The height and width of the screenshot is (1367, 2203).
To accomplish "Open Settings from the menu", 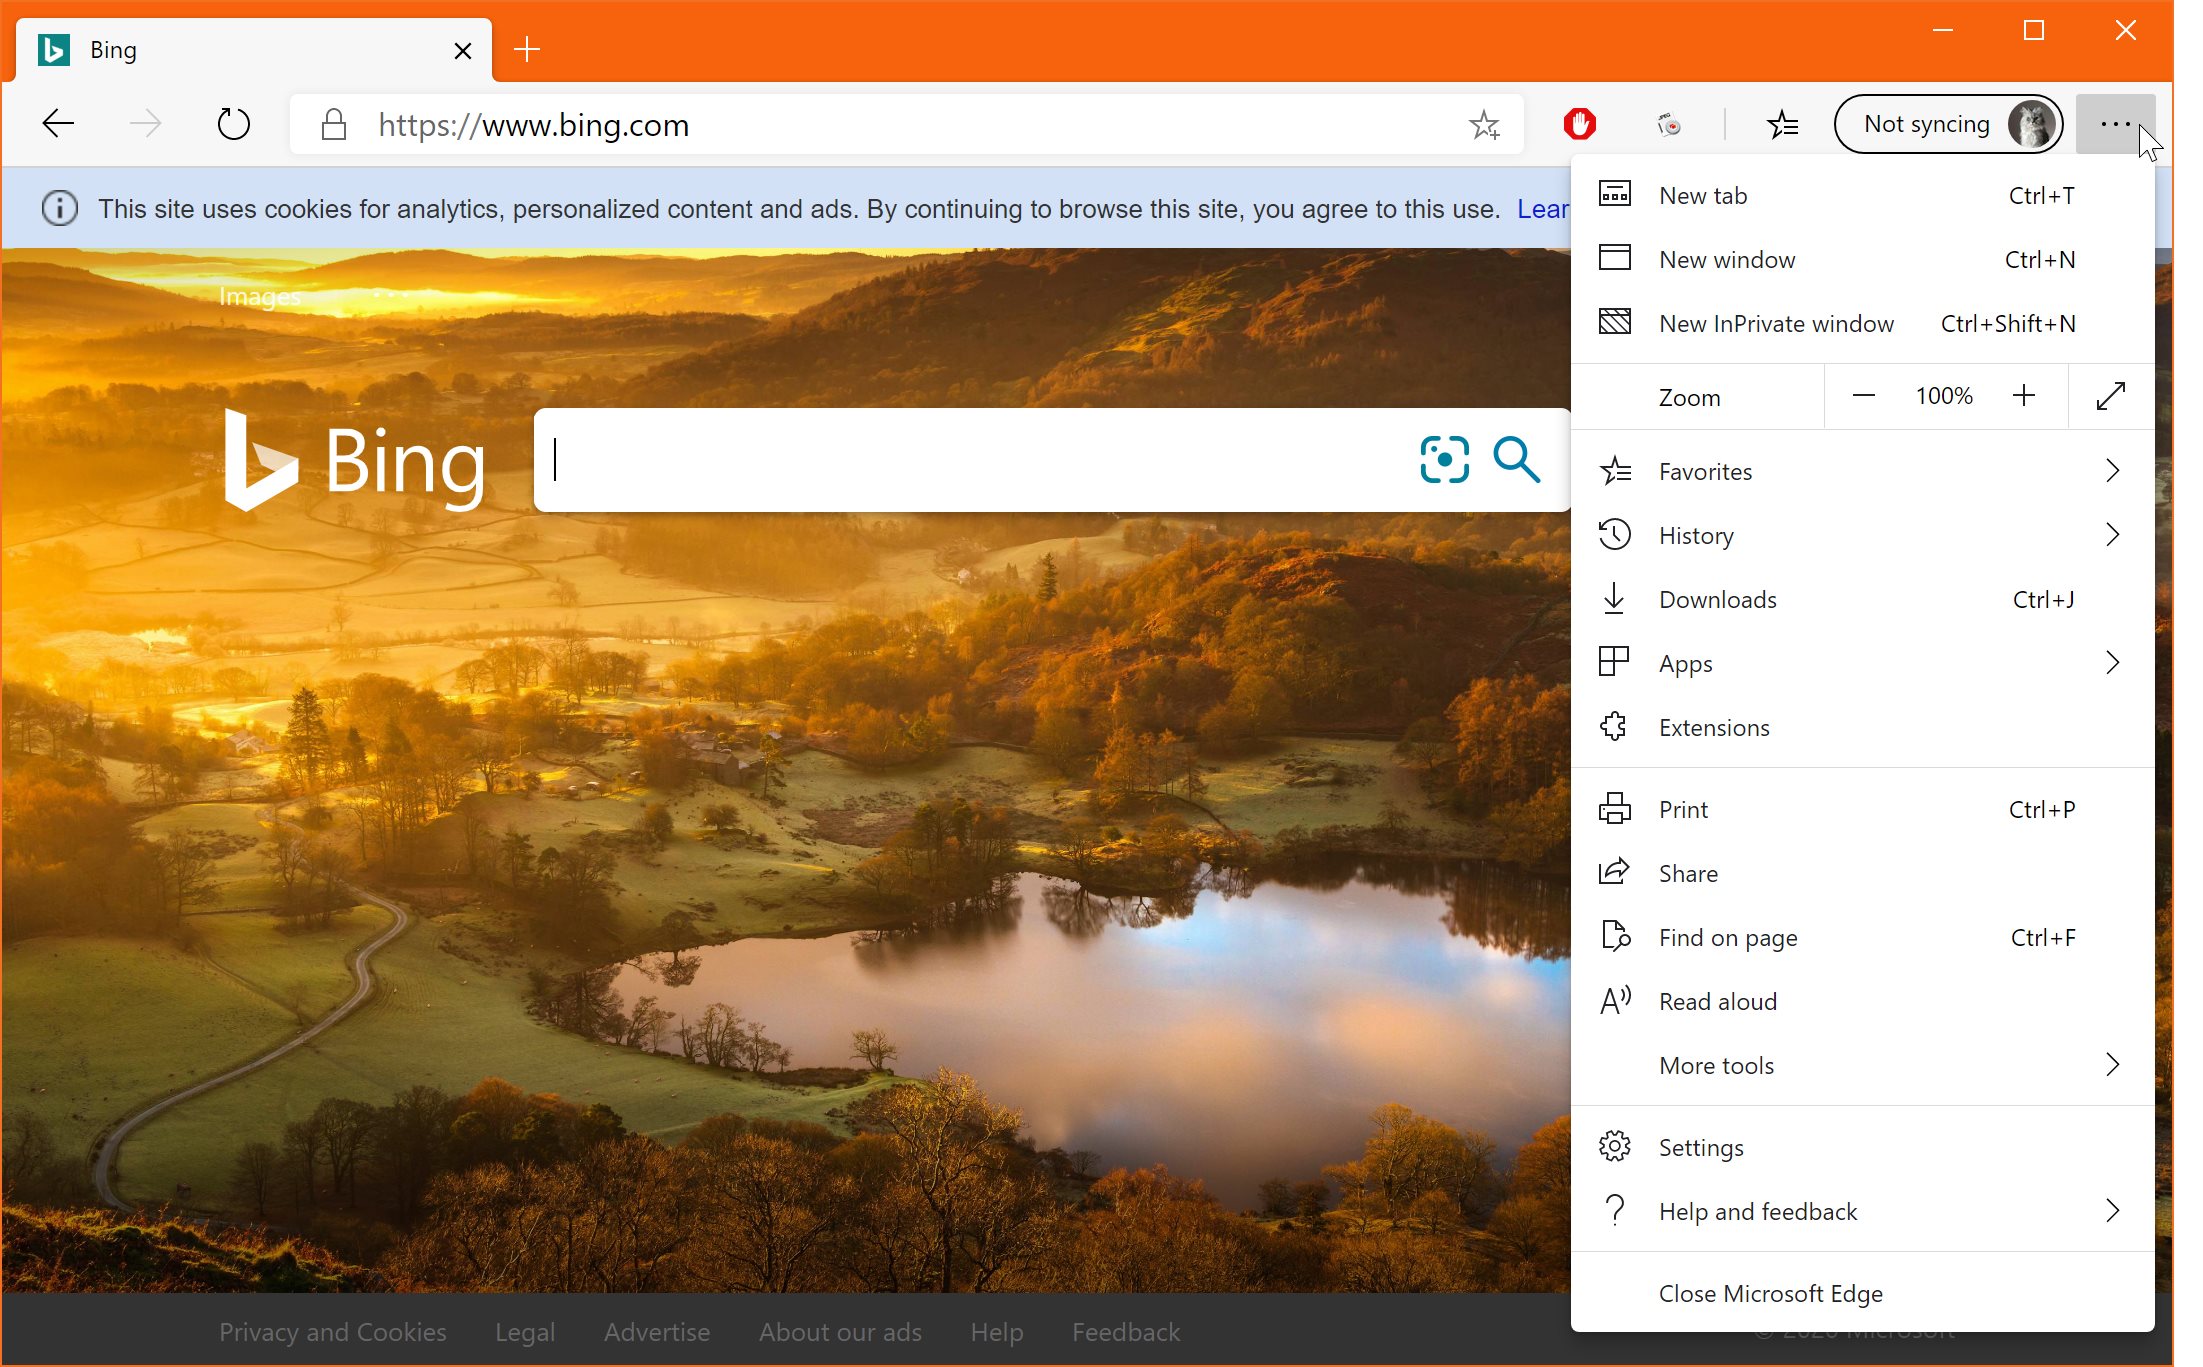I will coord(1862,1147).
